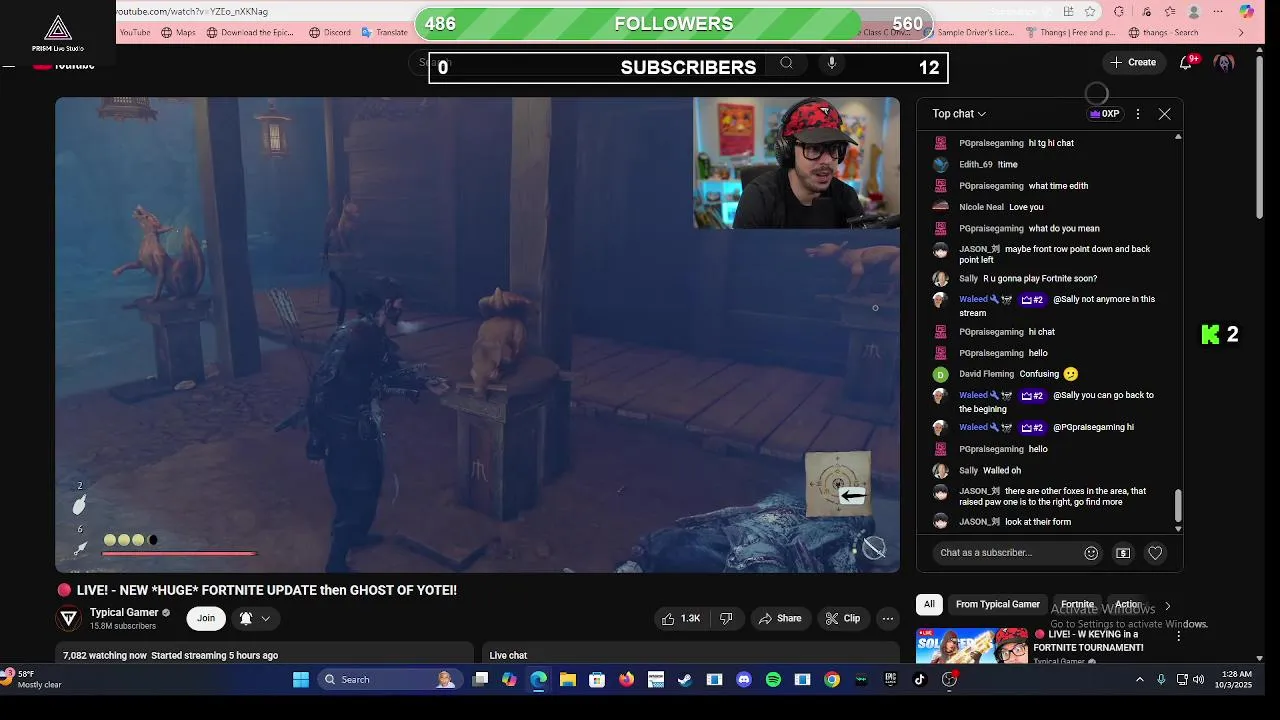The image size is (1280, 720).
Task: Share the live stream
Action: click(x=780, y=619)
